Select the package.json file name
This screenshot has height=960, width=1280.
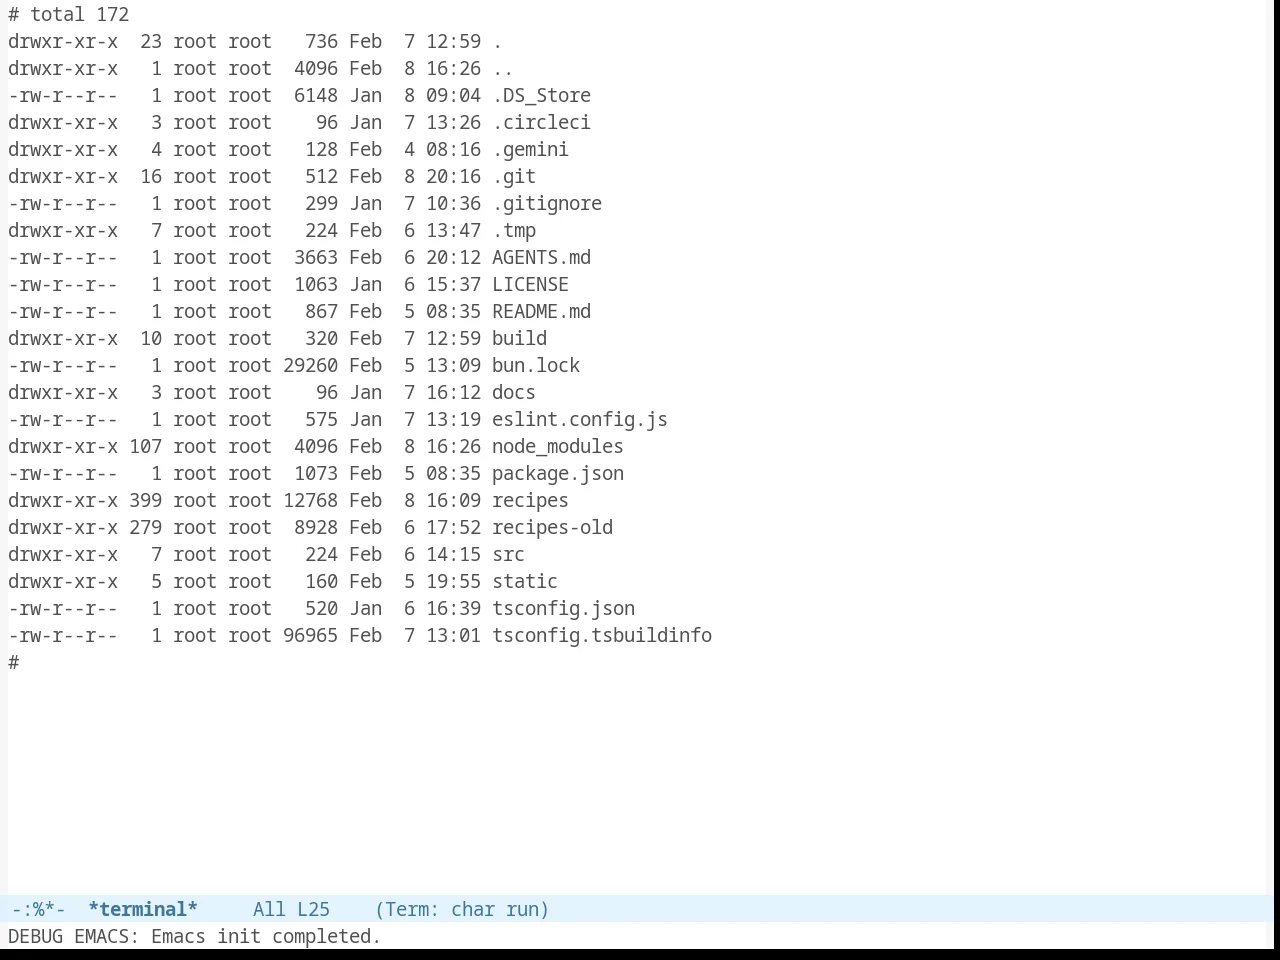(557, 473)
